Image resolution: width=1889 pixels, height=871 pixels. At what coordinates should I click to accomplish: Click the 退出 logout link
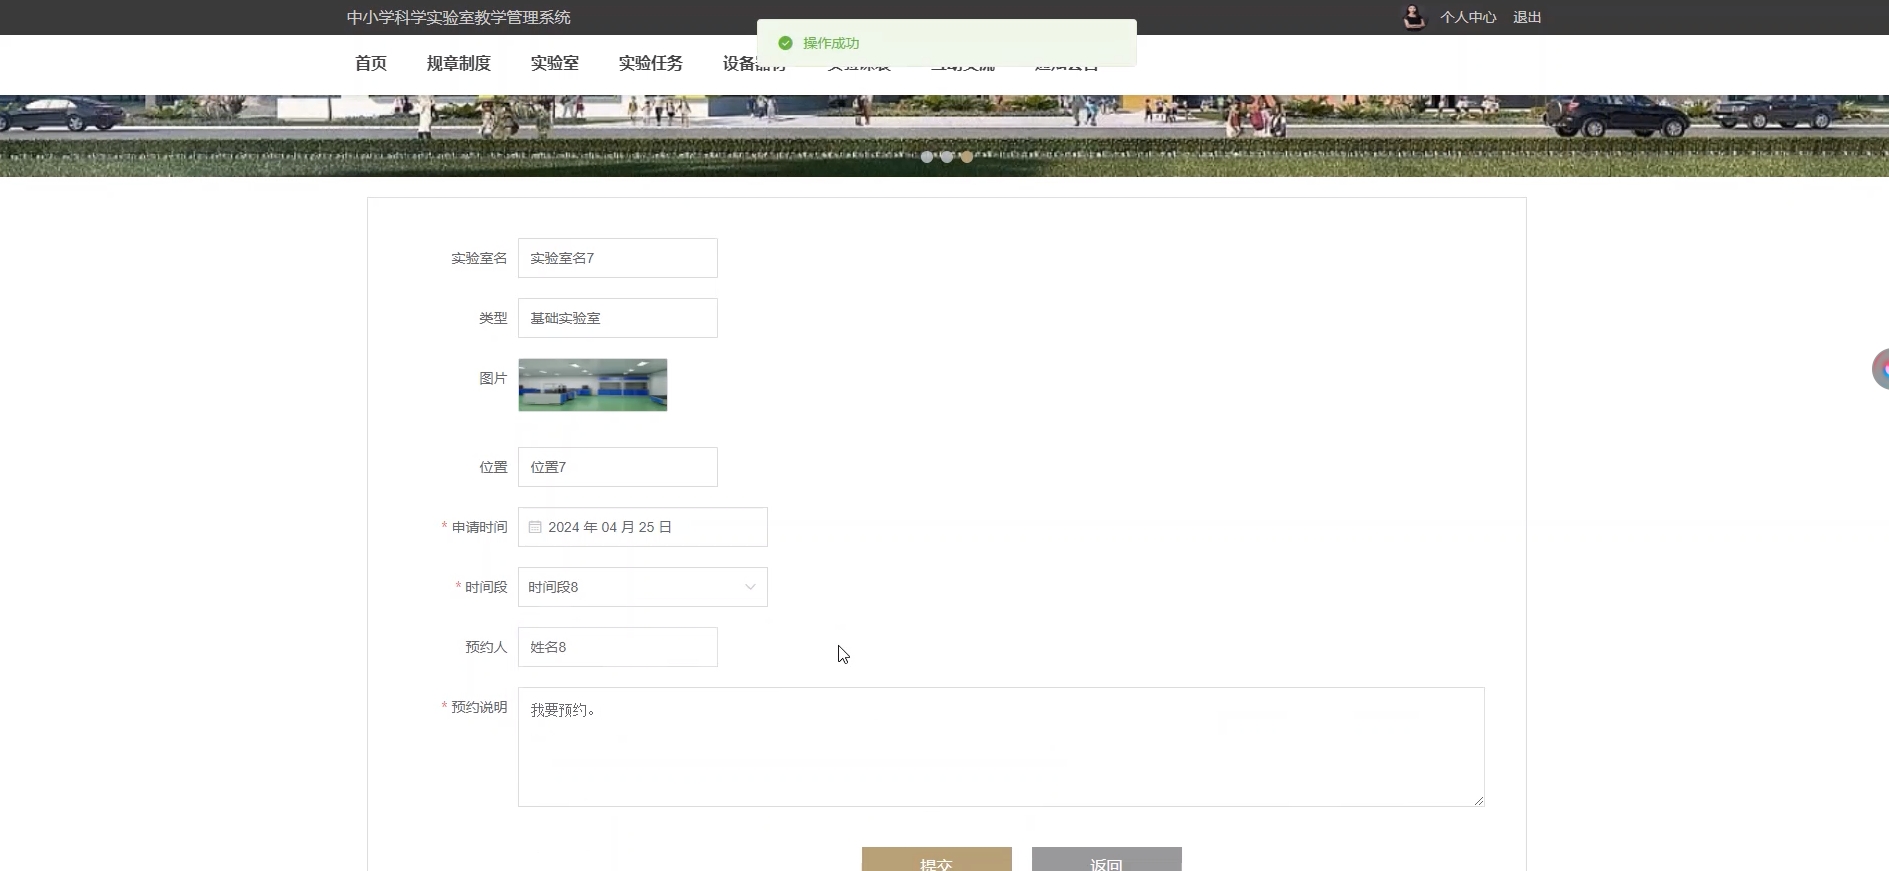(x=1526, y=17)
